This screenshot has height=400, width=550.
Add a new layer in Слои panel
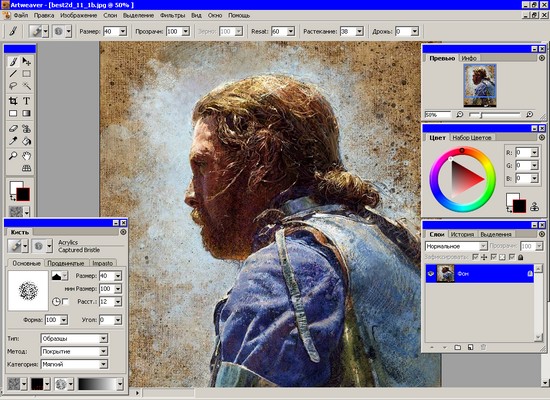tap(470, 347)
